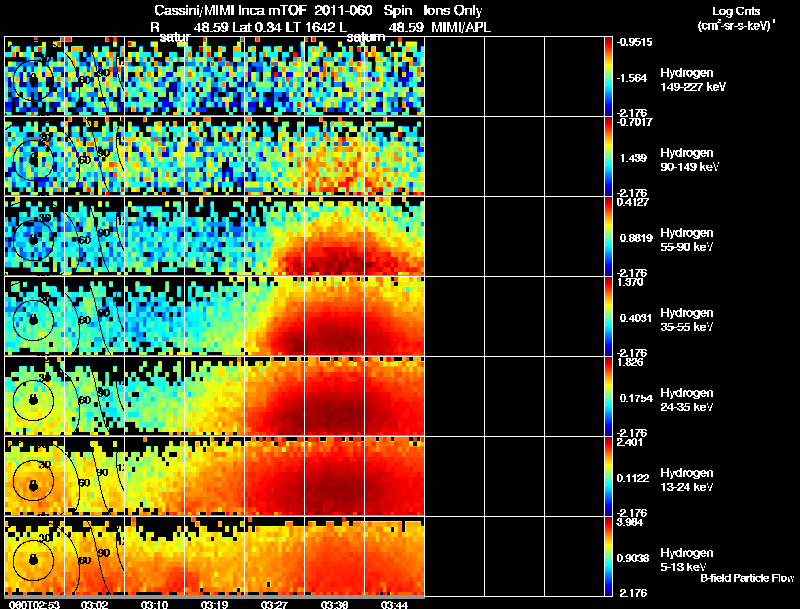Click the 1.370 colorbar maximum value
This screenshot has height=609, width=800.
(x=630, y=282)
